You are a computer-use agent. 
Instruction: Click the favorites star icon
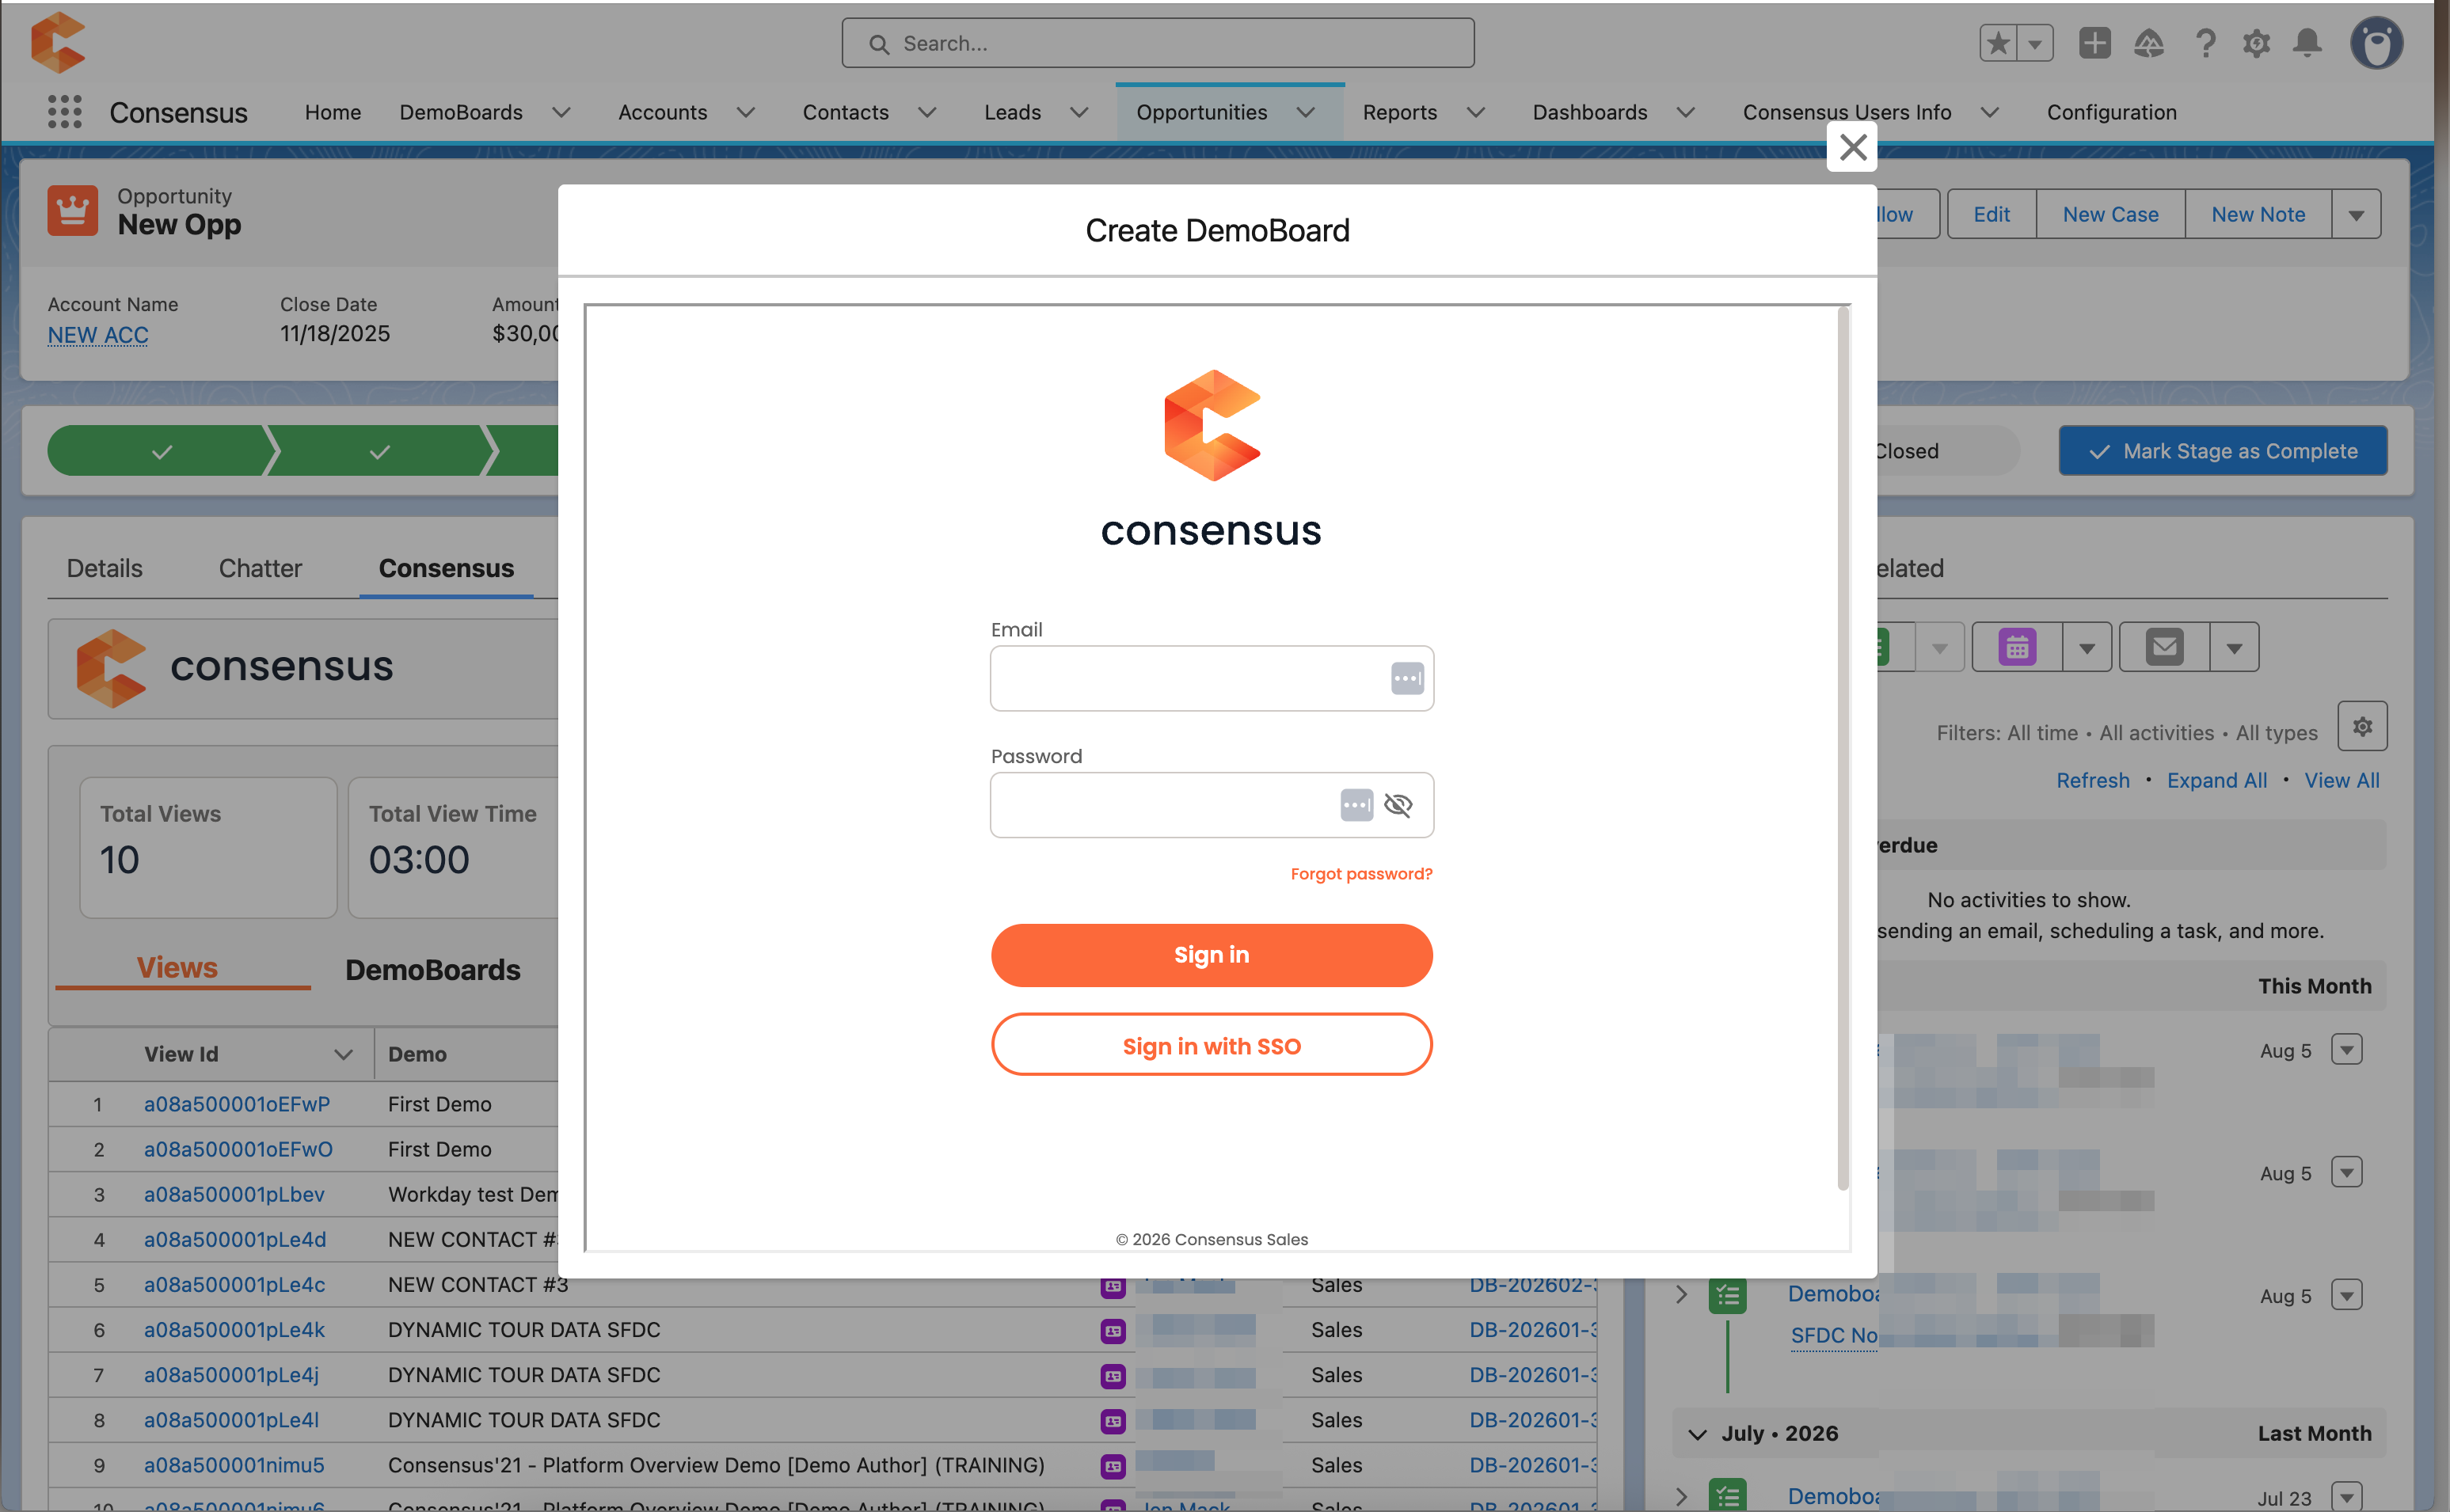(1998, 43)
